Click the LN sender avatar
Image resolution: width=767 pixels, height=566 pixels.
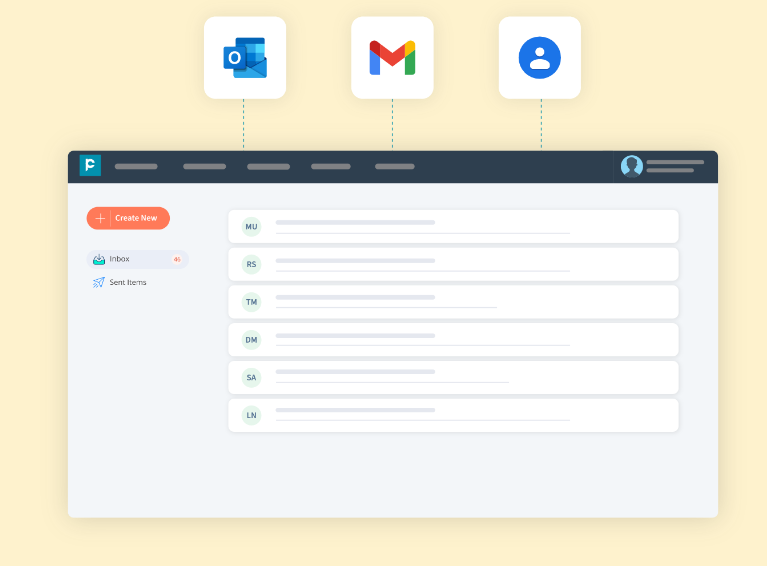click(x=251, y=415)
